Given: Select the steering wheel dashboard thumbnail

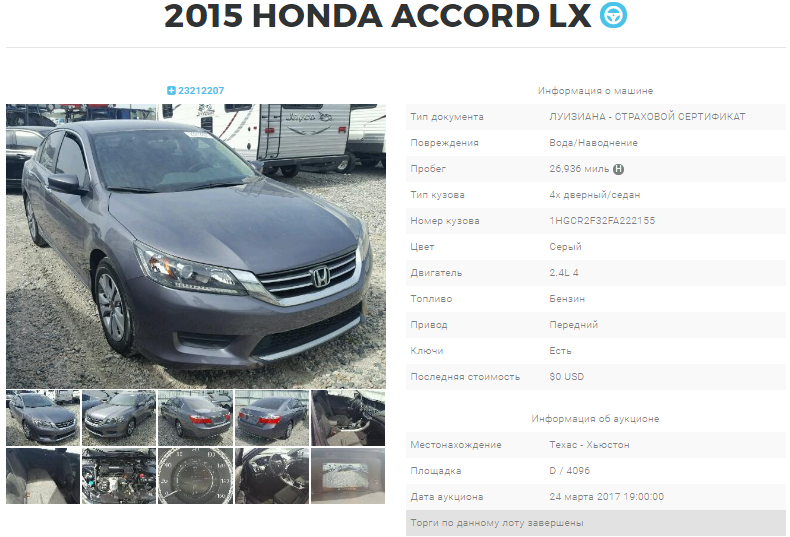Looking at the screenshot, I should coord(272,476).
